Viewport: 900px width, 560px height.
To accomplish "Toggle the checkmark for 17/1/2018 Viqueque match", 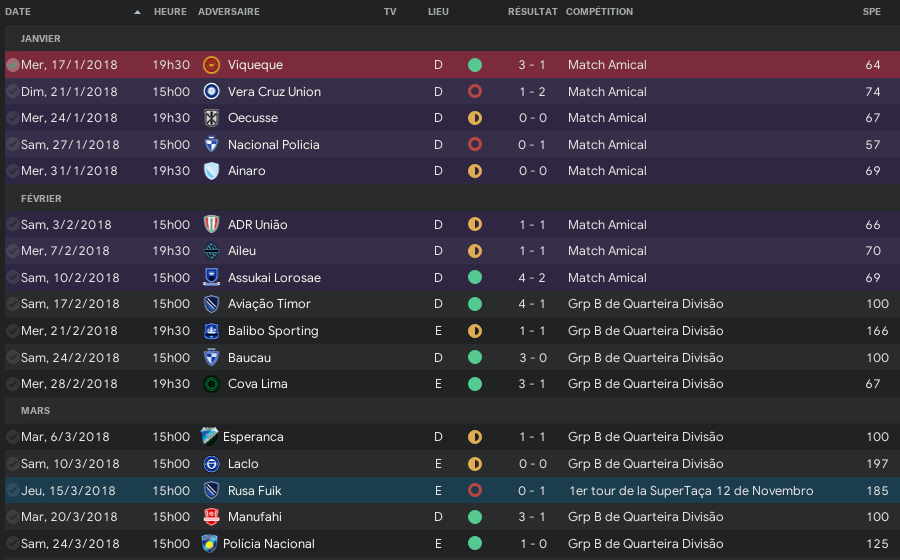I will pos(13,65).
